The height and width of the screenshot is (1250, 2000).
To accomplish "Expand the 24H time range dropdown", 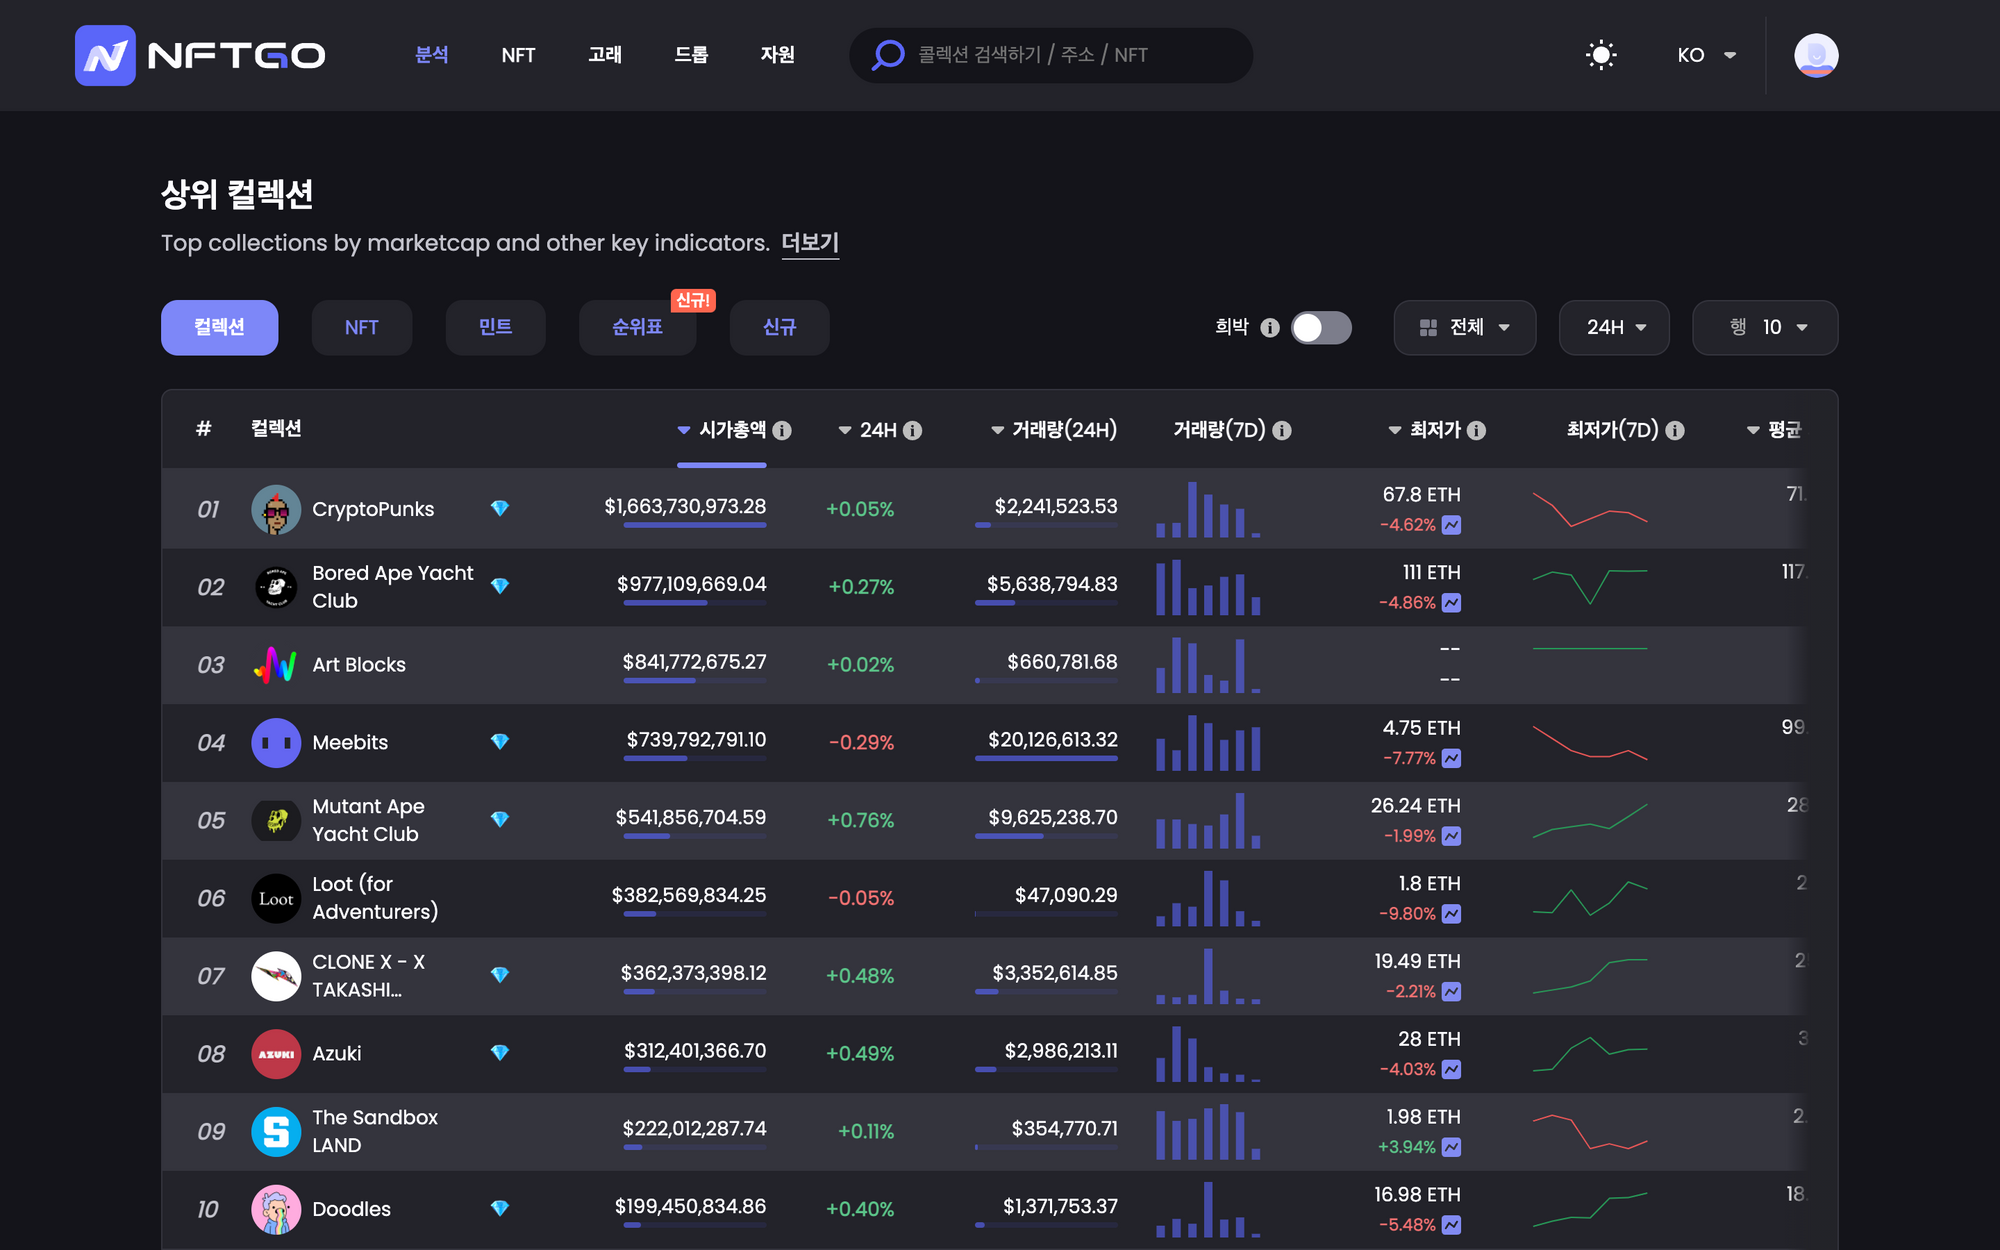I will coord(1614,328).
